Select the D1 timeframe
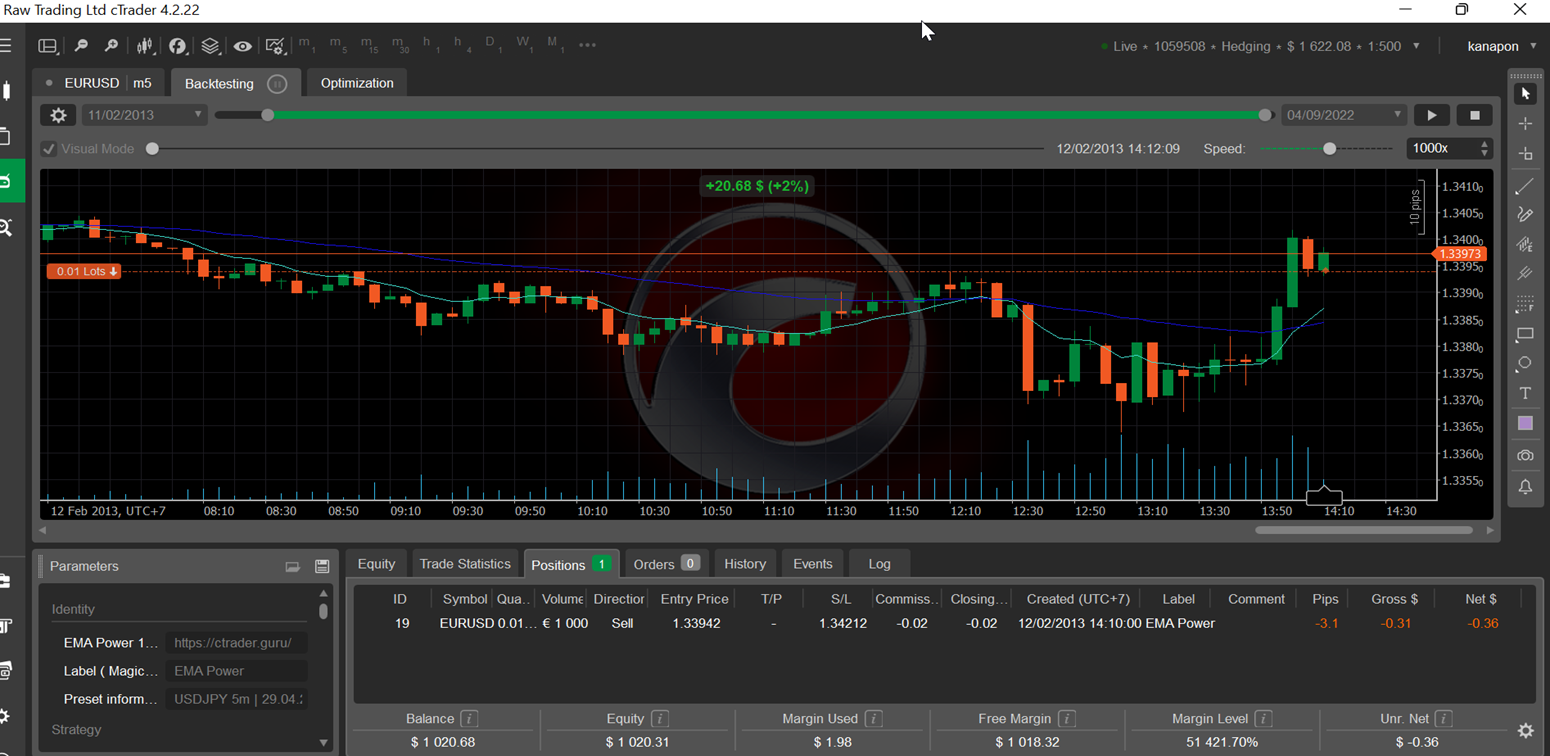1550x756 pixels. tap(492, 45)
